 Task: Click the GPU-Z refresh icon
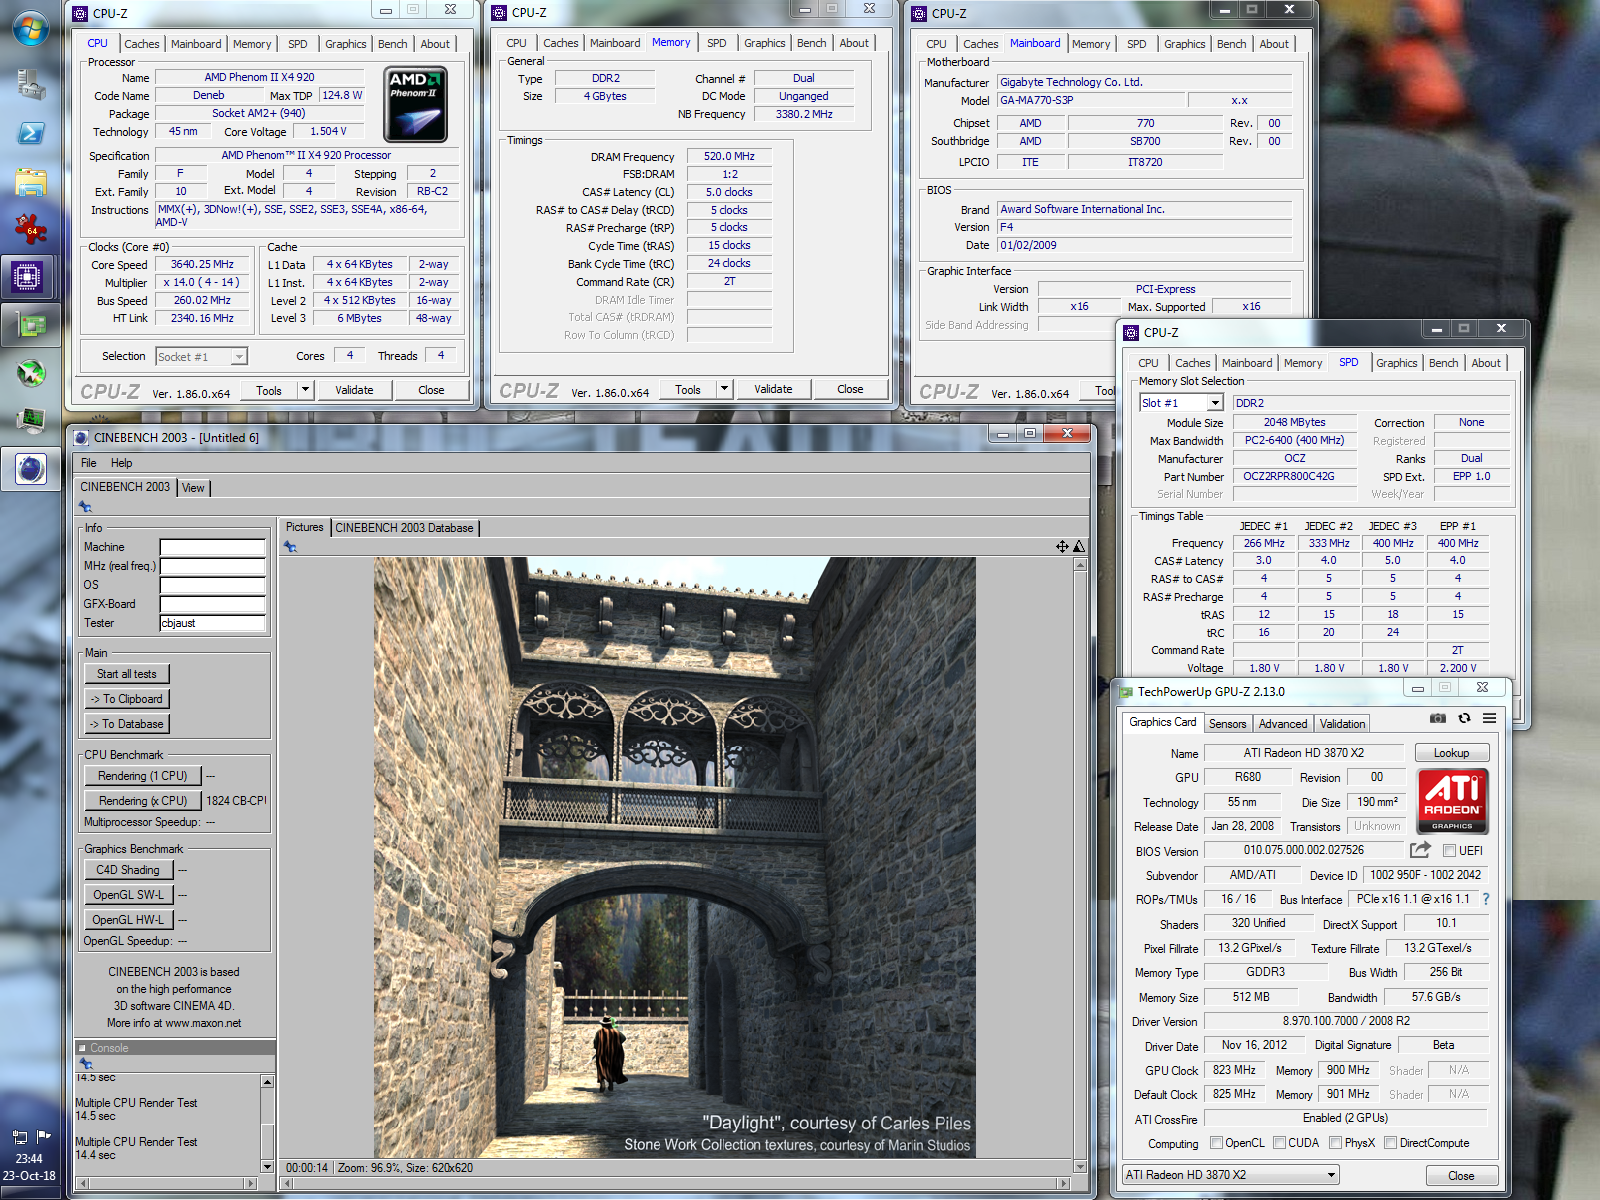(x=1464, y=718)
